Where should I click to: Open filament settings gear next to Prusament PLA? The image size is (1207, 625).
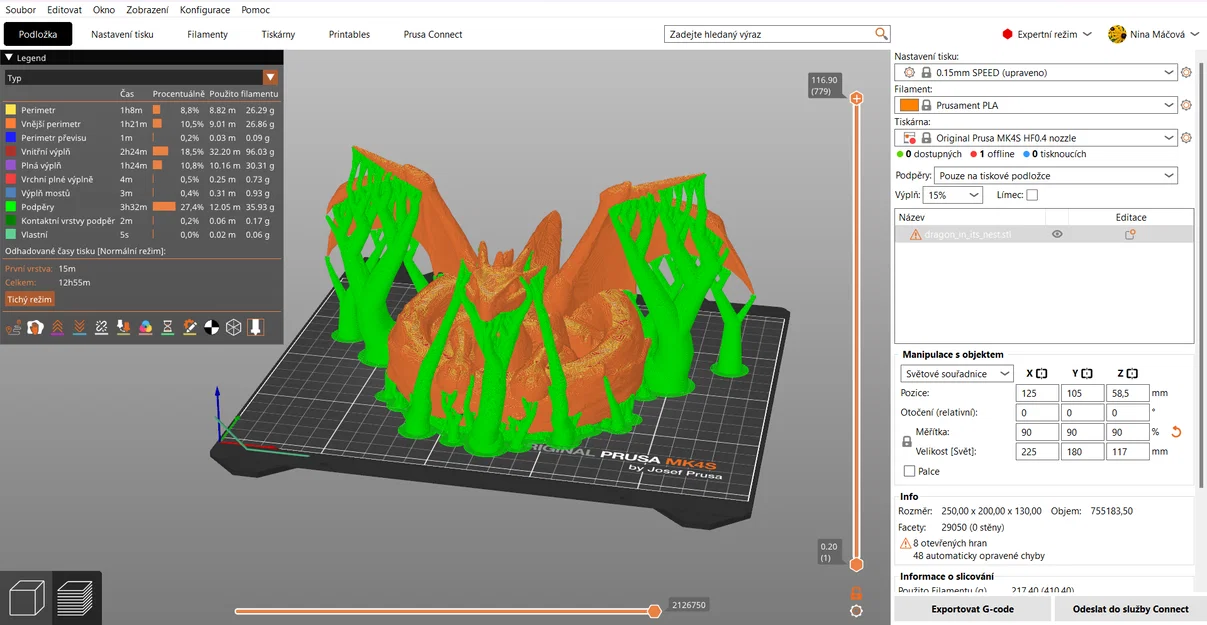tap(1186, 105)
